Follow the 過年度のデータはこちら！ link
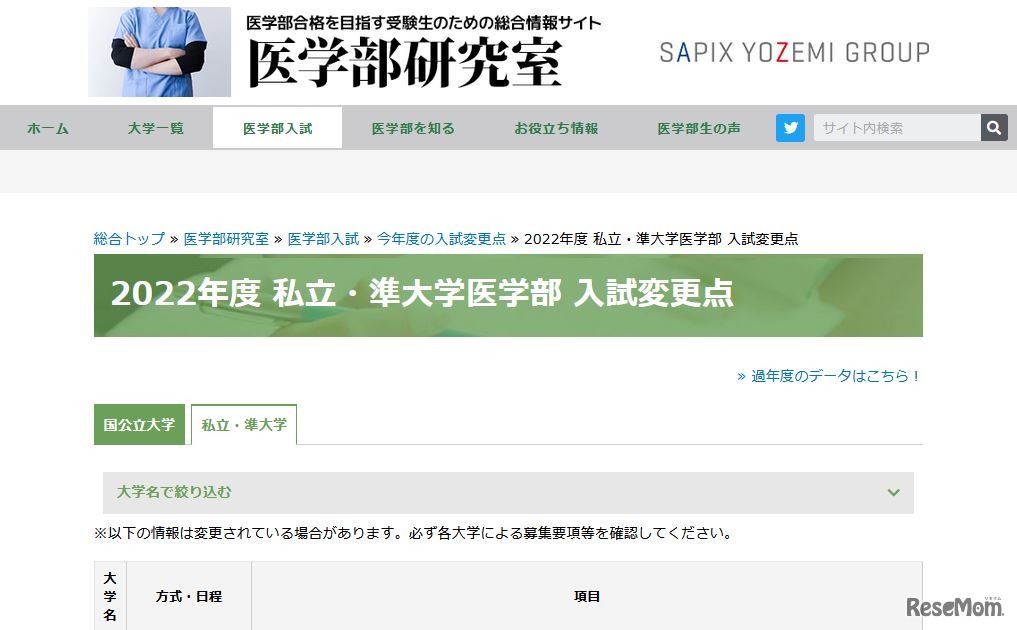Image resolution: width=1017 pixels, height=630 pixels. click(x=830, y=375)
